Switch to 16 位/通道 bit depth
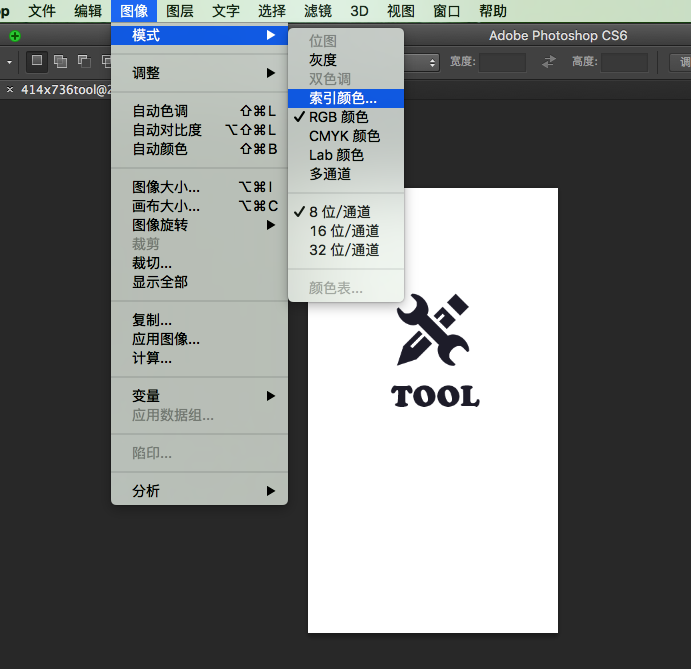Viewport: 691px width, 669px height. (x=343, y=231)
